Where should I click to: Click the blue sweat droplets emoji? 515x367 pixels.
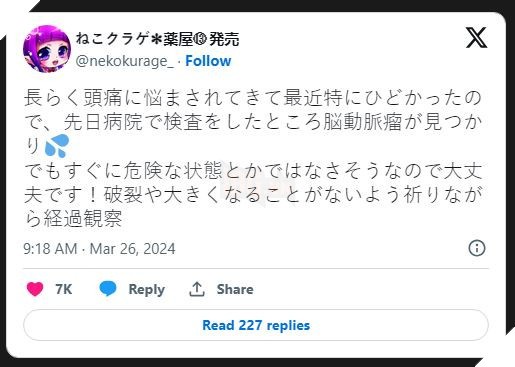[57, 146]
